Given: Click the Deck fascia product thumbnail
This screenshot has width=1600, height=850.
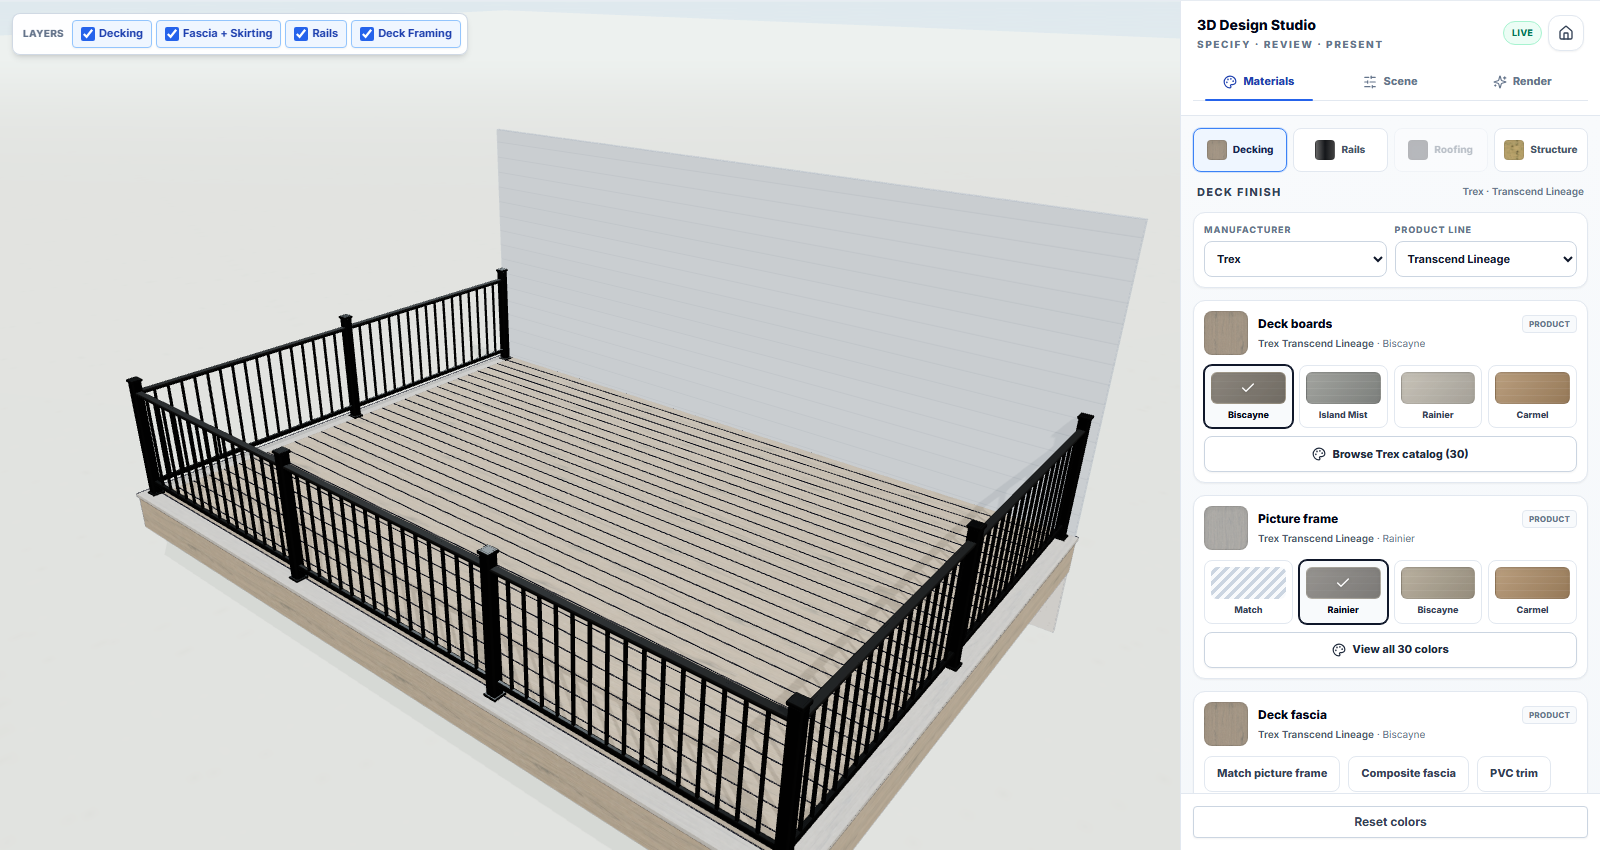Looking at the screenshot, I should (1226, 724).
